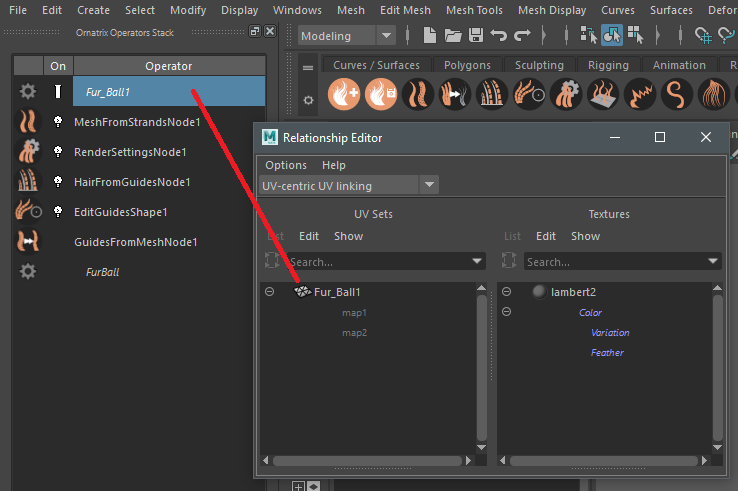Select the Variation texture entry
This screenshot has height=491, width=738.
[609, 332]
